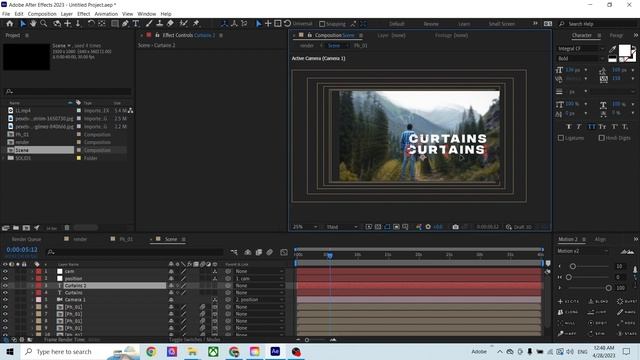Open the Bold font style dropdown
The height and width of the screenshot is (360, 640).
[580, 59]
